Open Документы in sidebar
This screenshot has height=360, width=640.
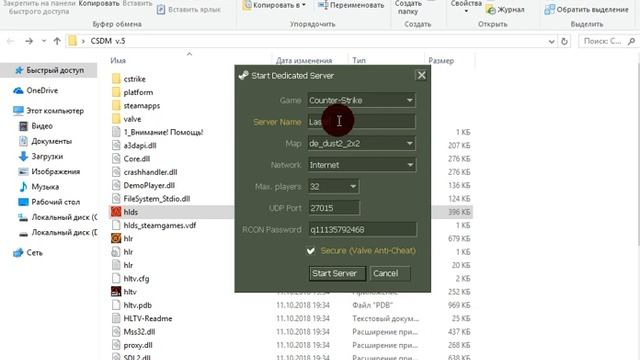45,141
